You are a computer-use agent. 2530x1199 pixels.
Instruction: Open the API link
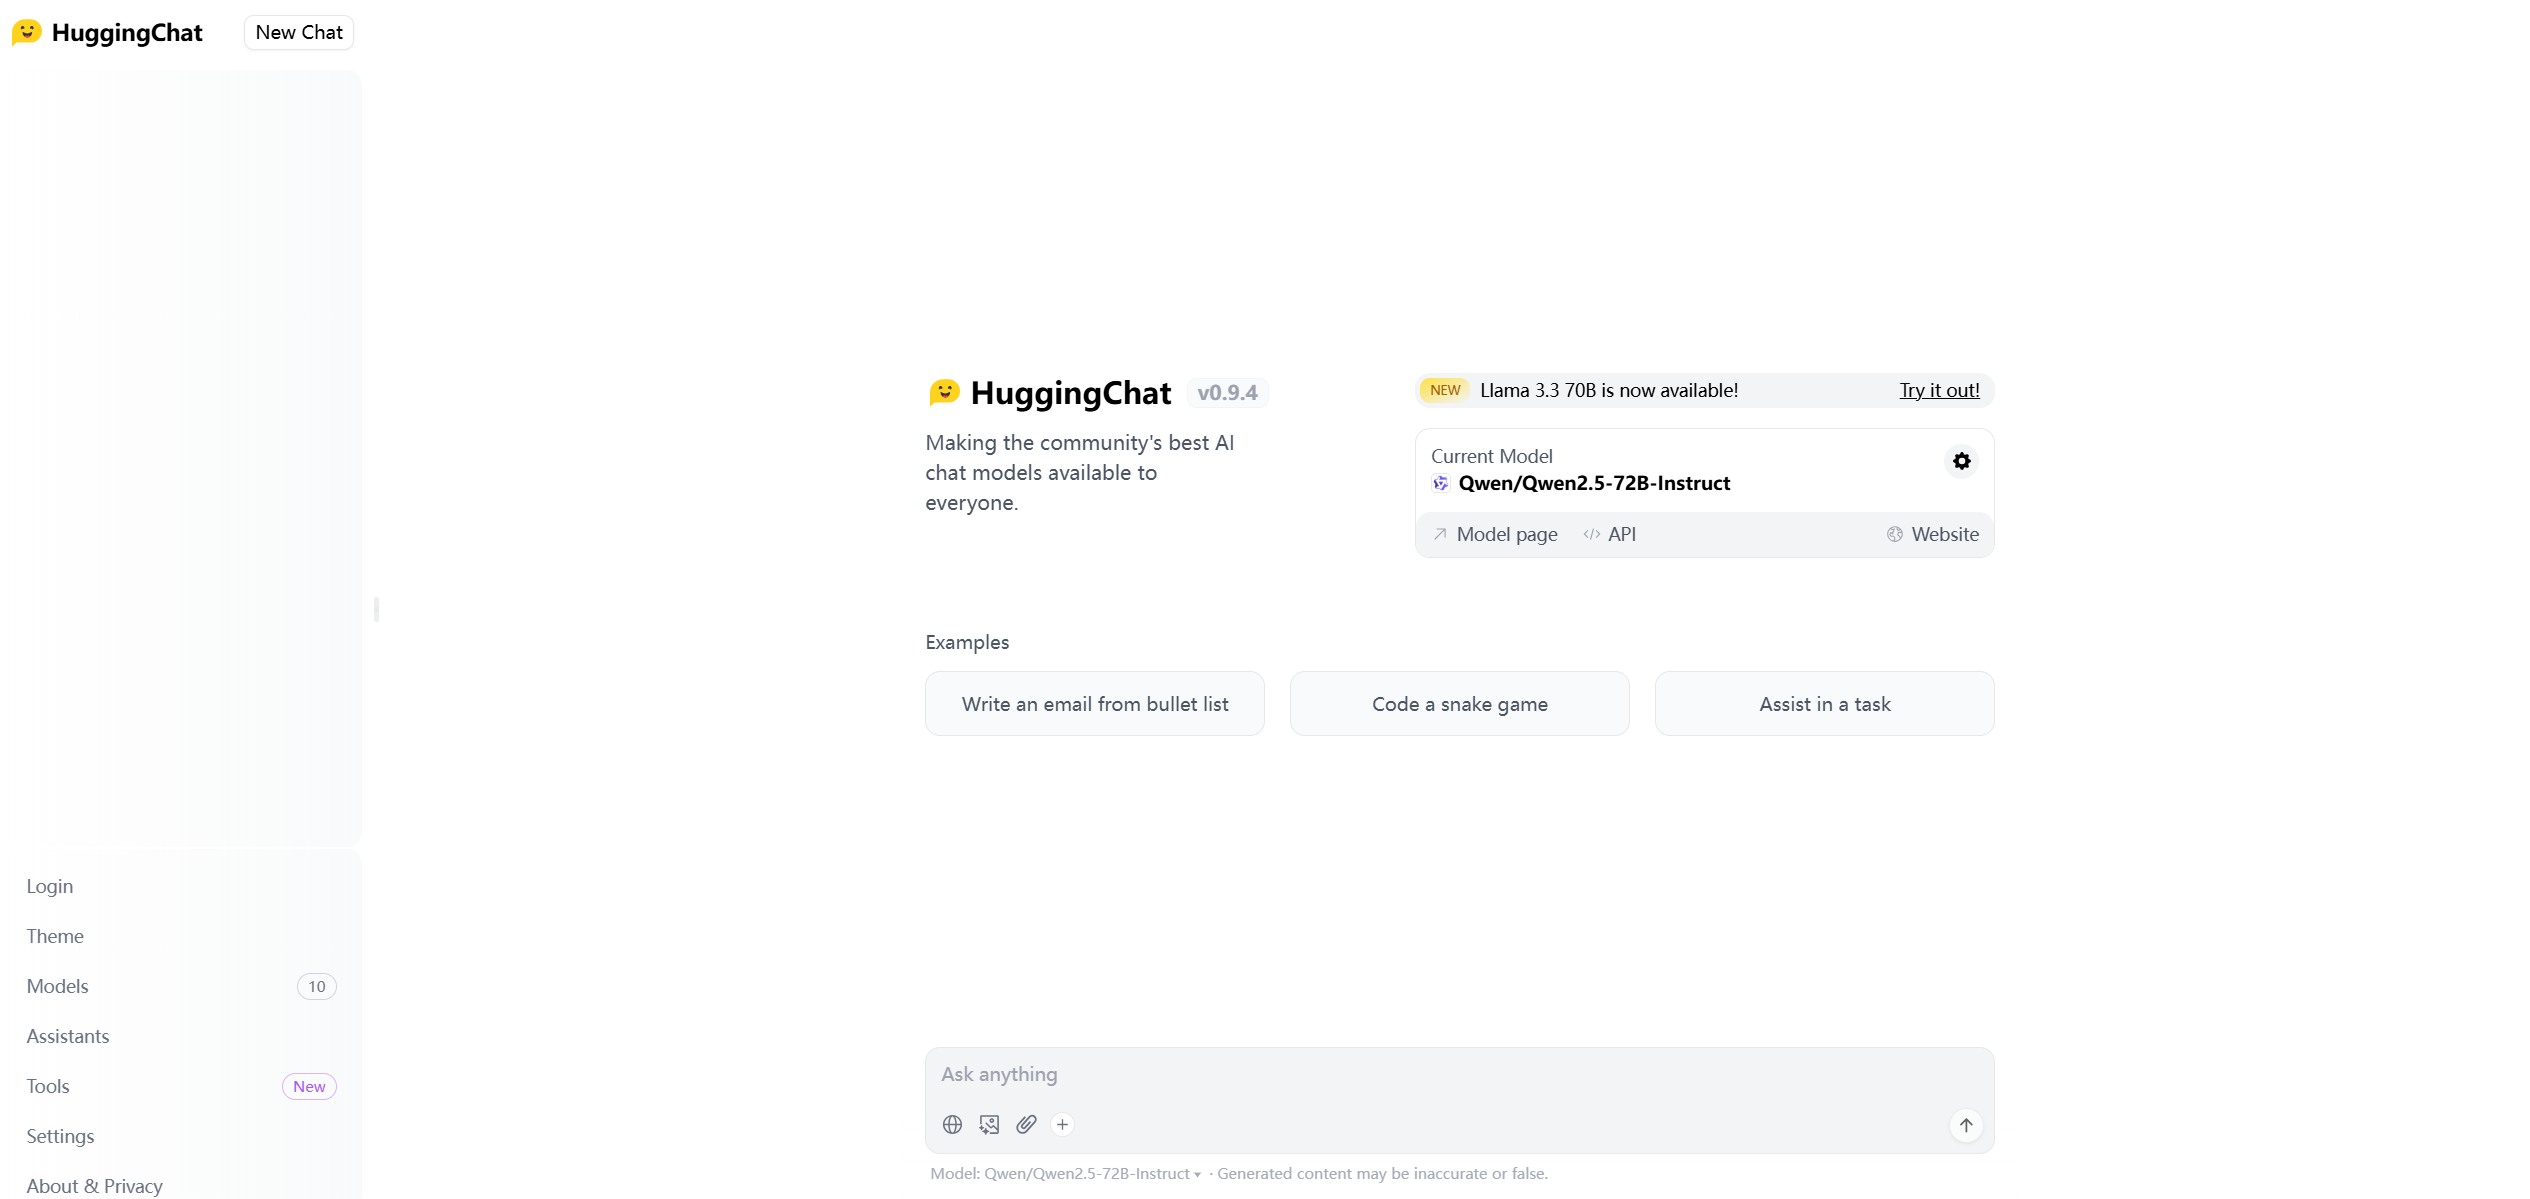coord(1610,534)
